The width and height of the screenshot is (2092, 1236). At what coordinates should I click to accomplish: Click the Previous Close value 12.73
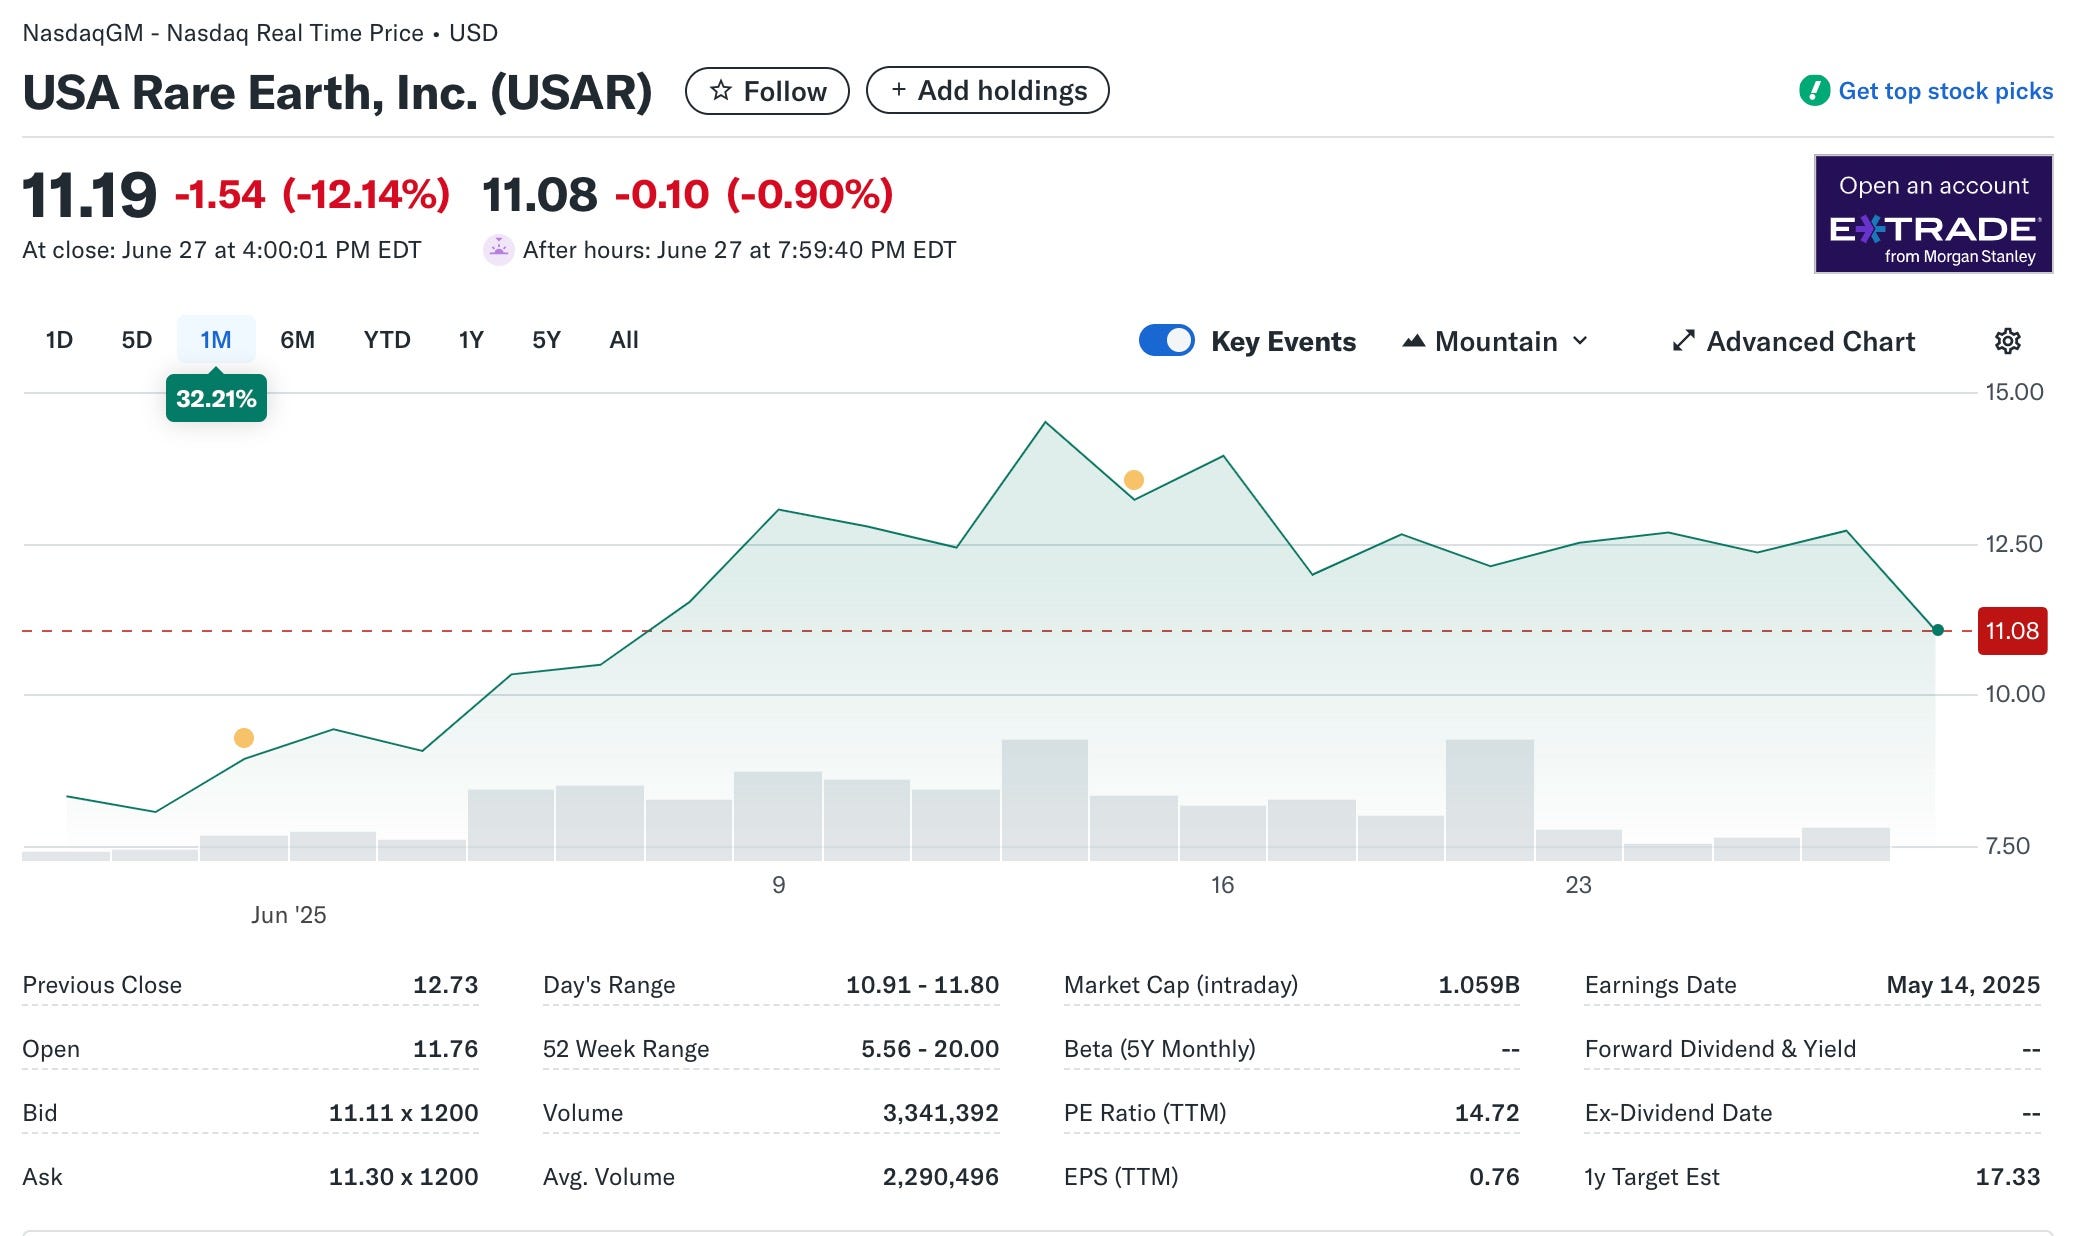(445, 985)
